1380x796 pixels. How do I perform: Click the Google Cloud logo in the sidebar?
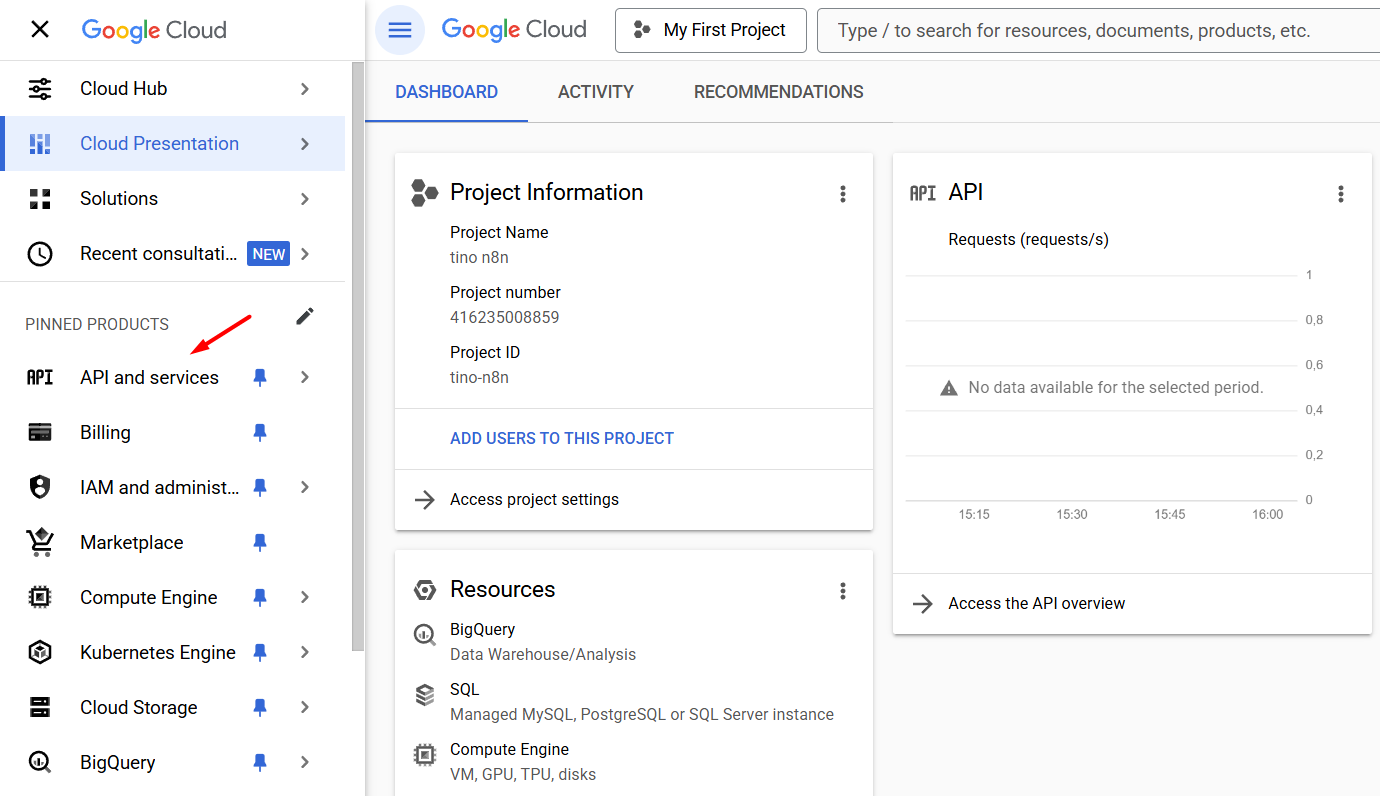point(154,30)
